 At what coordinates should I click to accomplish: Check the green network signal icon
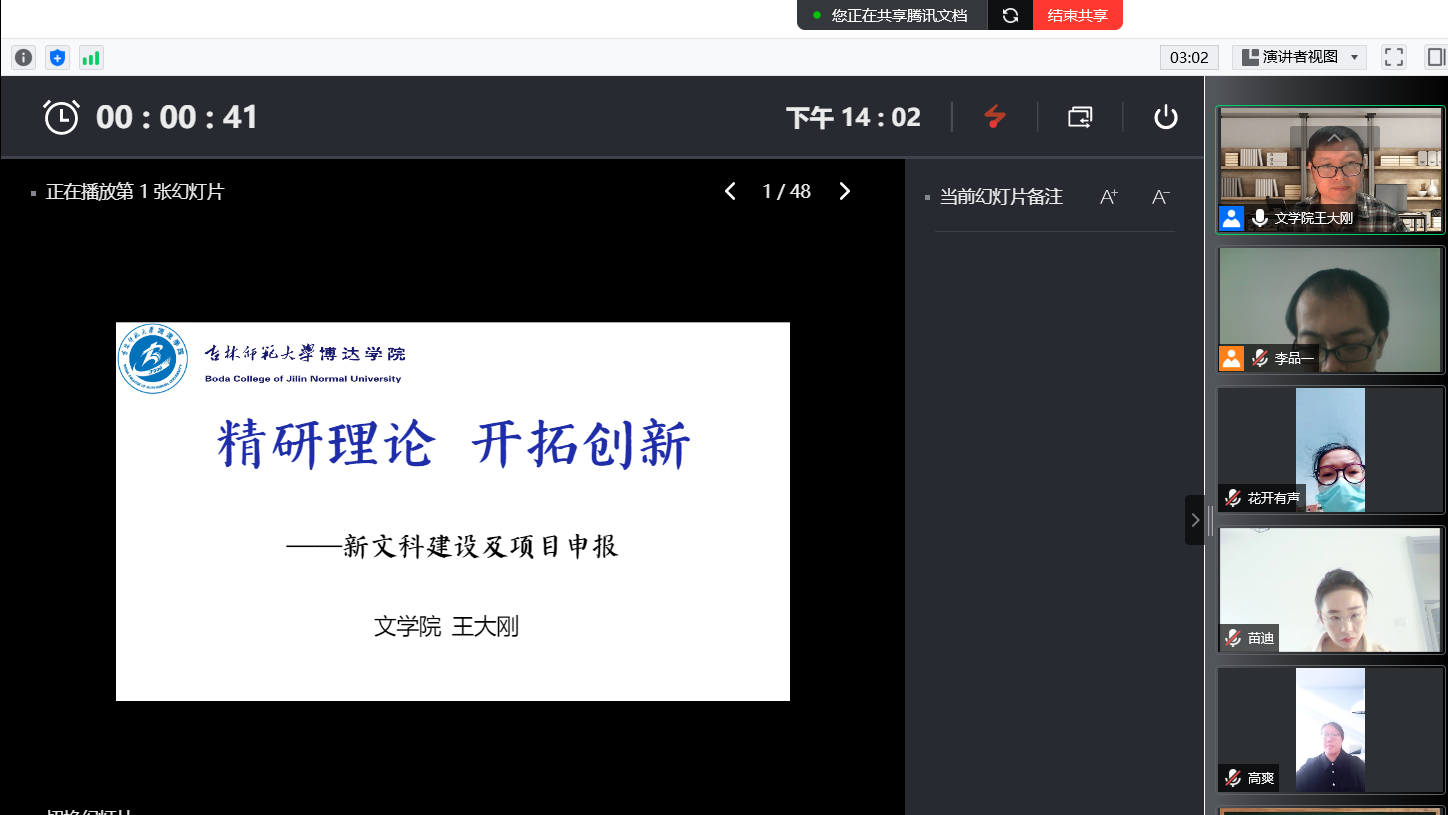pos(91,58)
